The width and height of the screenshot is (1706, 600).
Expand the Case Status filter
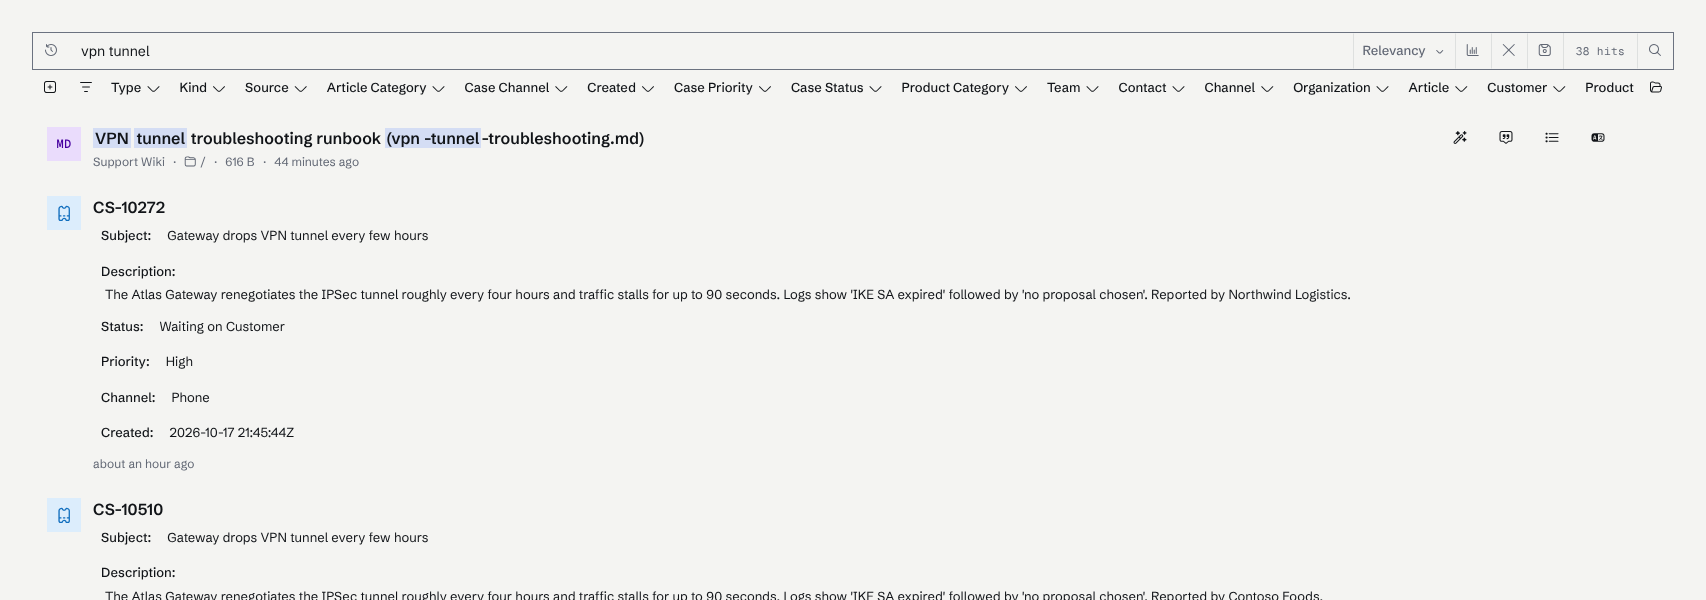[x=836, y=88]
